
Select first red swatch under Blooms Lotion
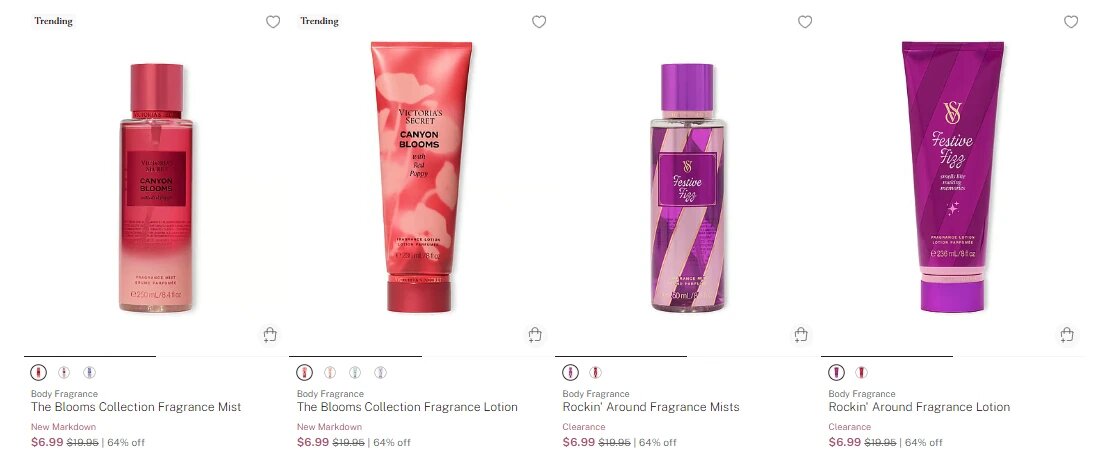[305, 372]
